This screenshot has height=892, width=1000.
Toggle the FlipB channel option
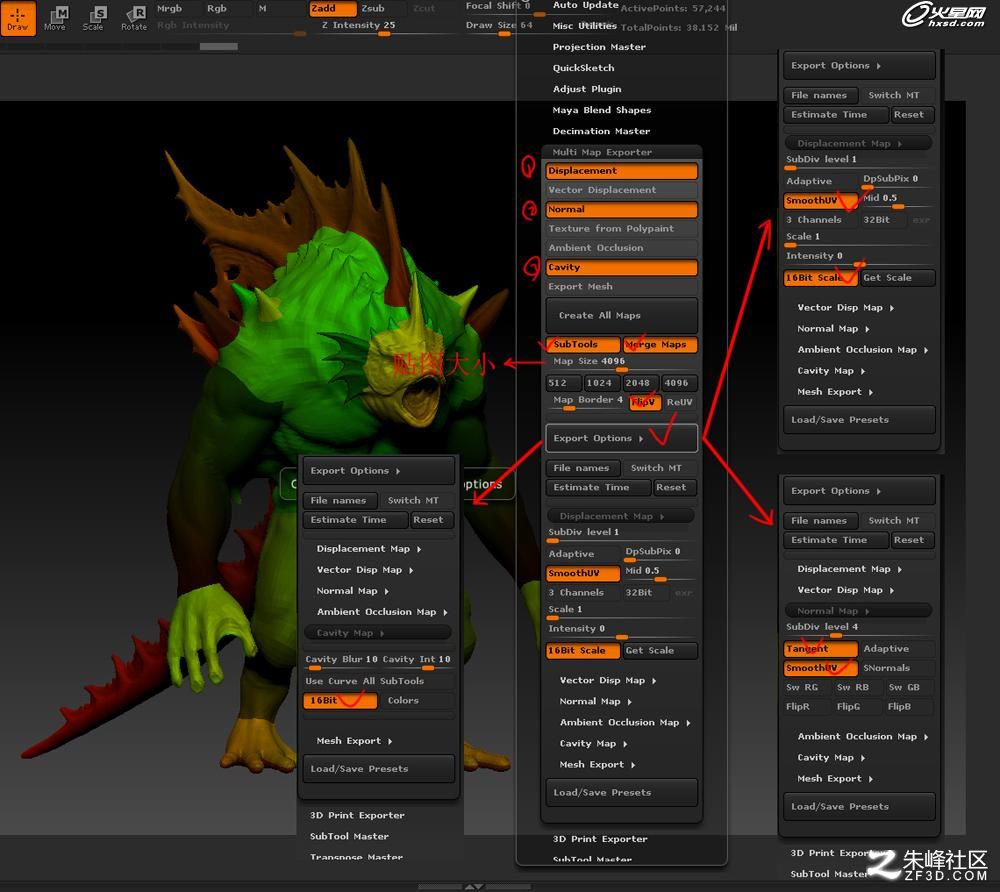(909, 706)
